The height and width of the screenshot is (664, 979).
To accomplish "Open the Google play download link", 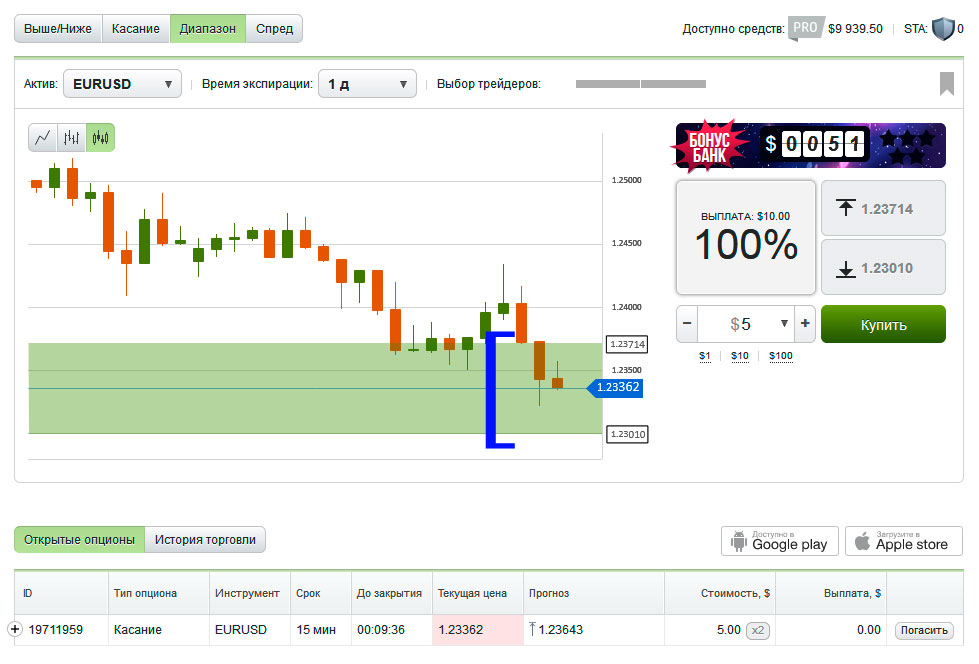I will (x=780, y=541).
